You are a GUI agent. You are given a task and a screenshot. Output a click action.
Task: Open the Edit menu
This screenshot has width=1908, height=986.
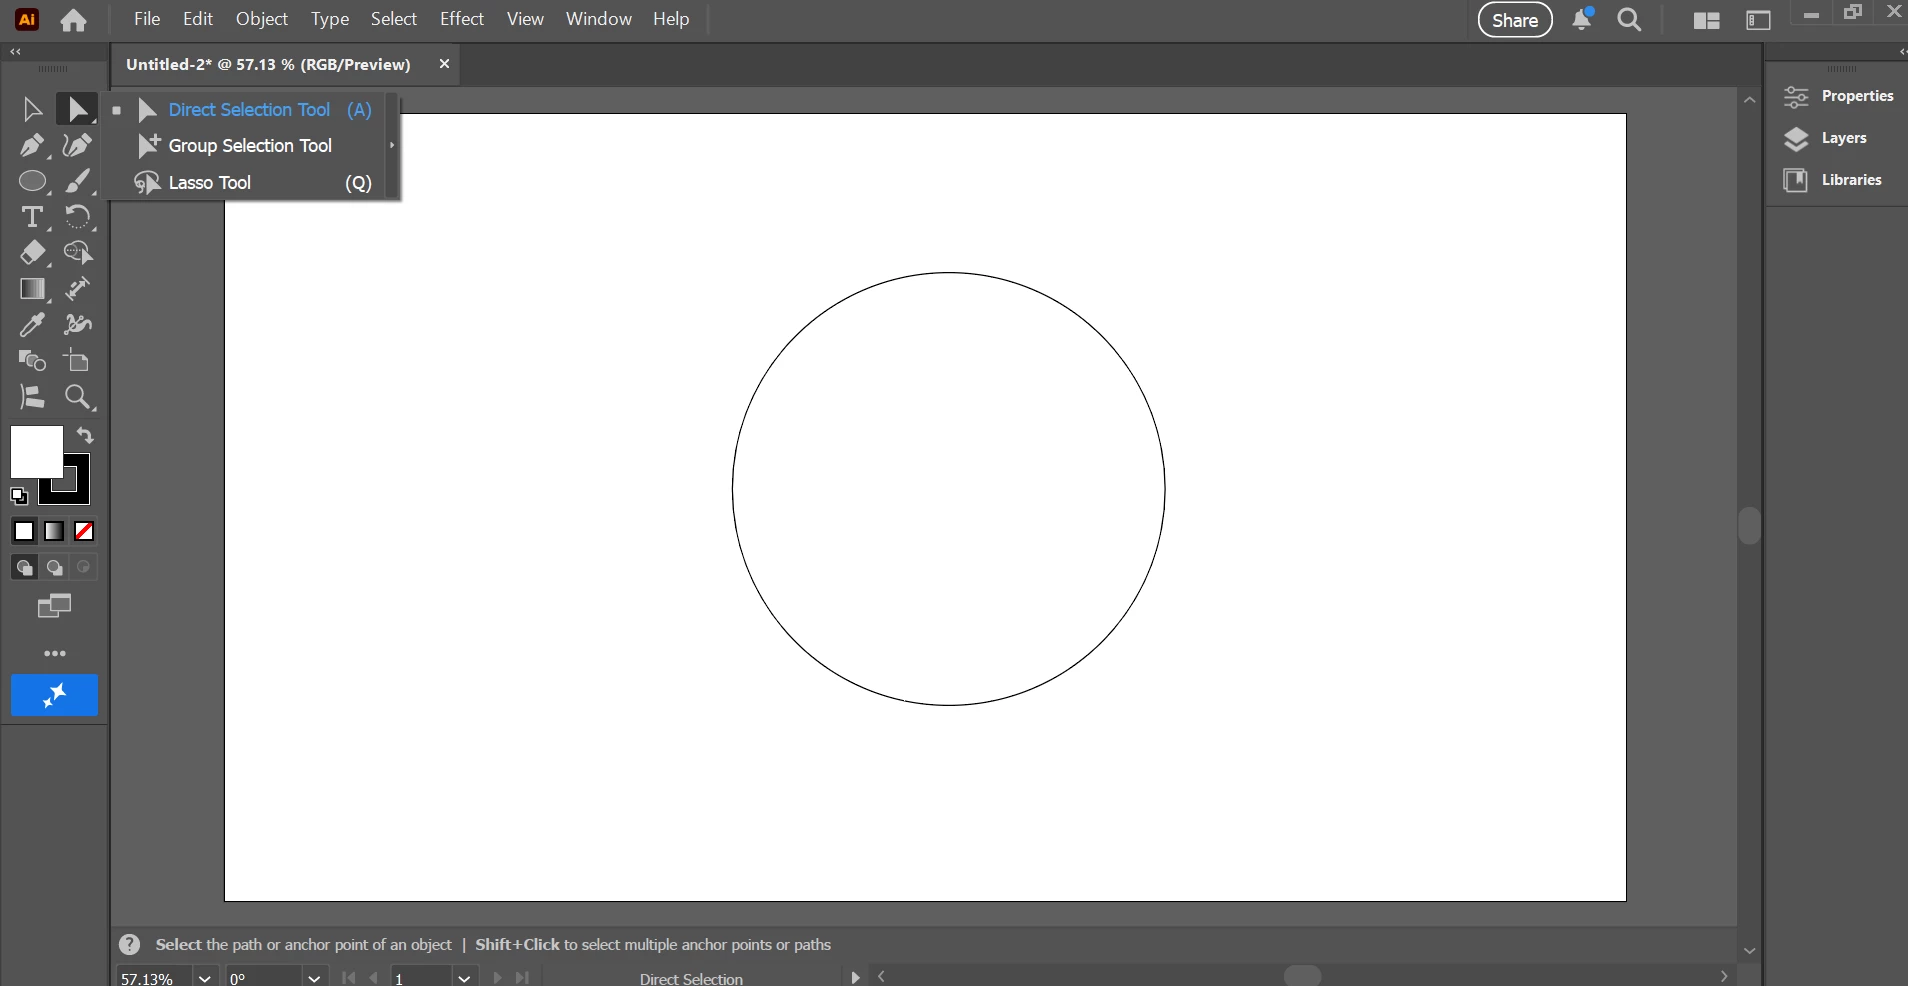pyautogui.click(x=198, y=19)
